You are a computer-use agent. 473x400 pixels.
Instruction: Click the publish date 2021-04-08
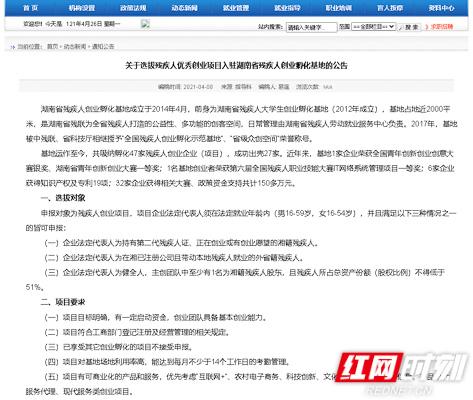[198, 87]
